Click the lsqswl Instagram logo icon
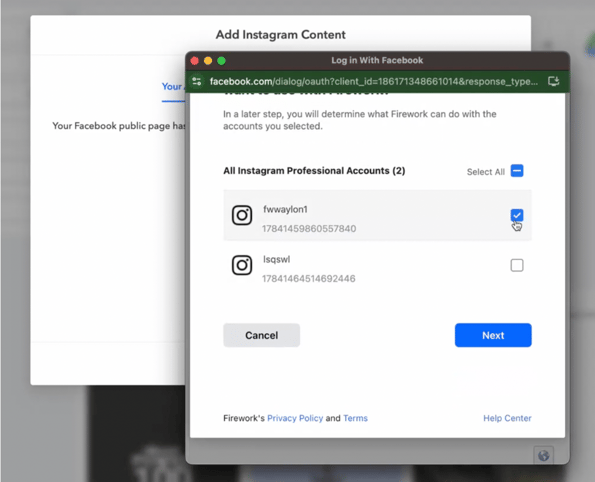 (x=242, y=265)
